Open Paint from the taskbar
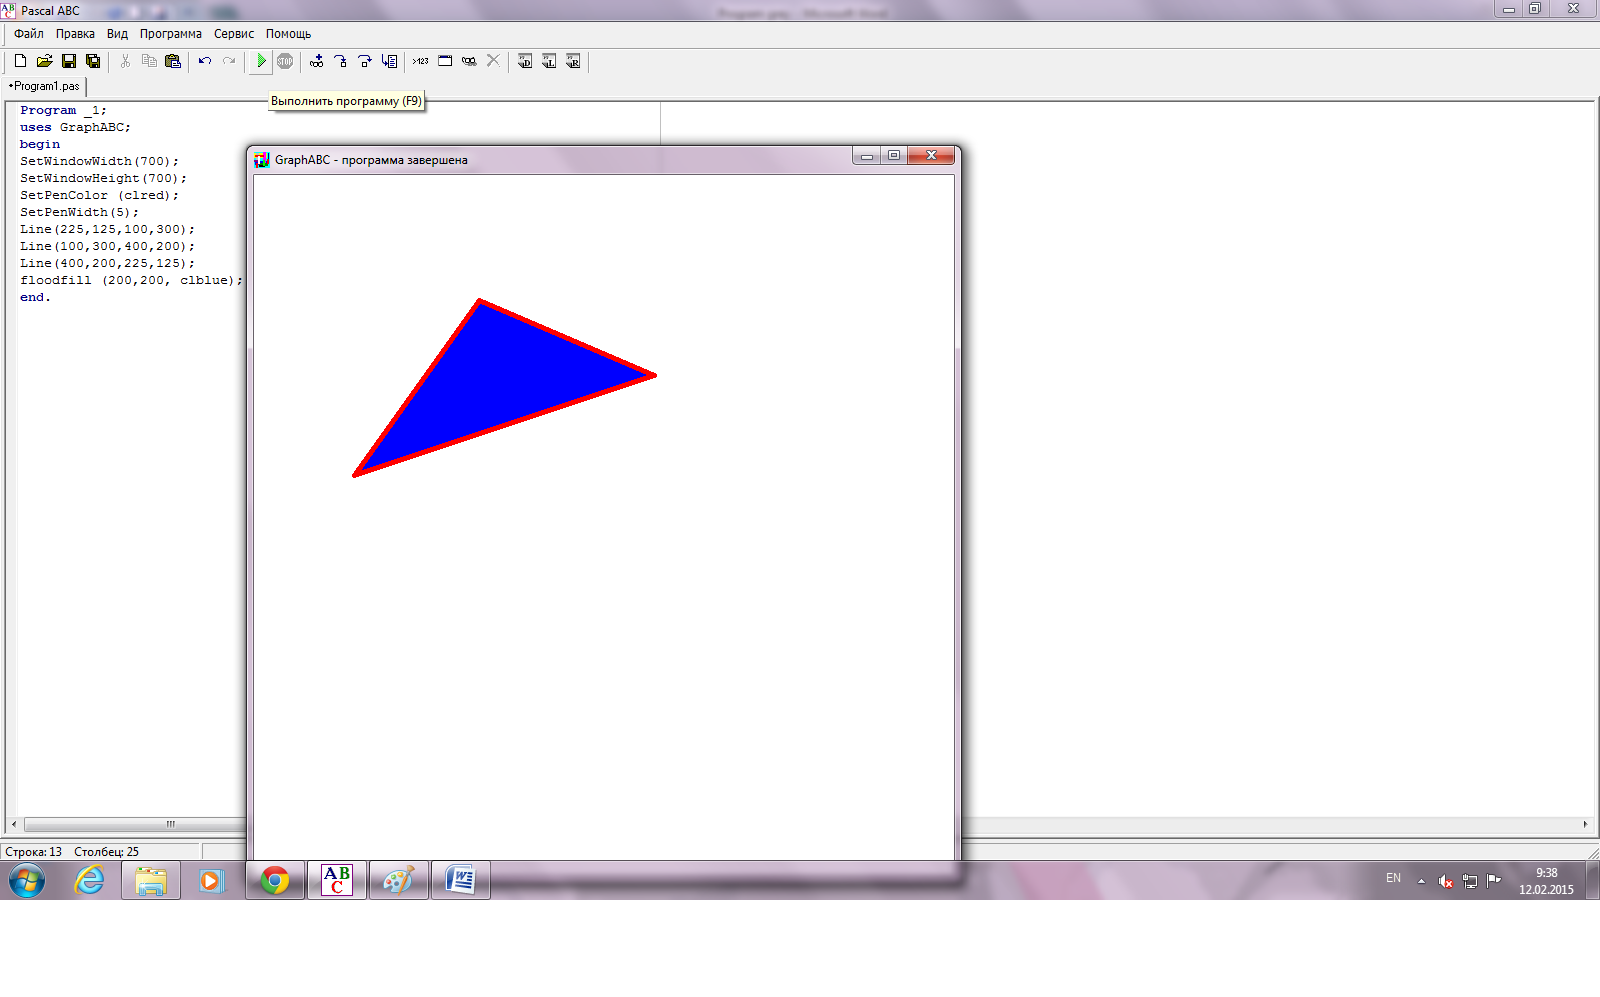 (399, 880)
